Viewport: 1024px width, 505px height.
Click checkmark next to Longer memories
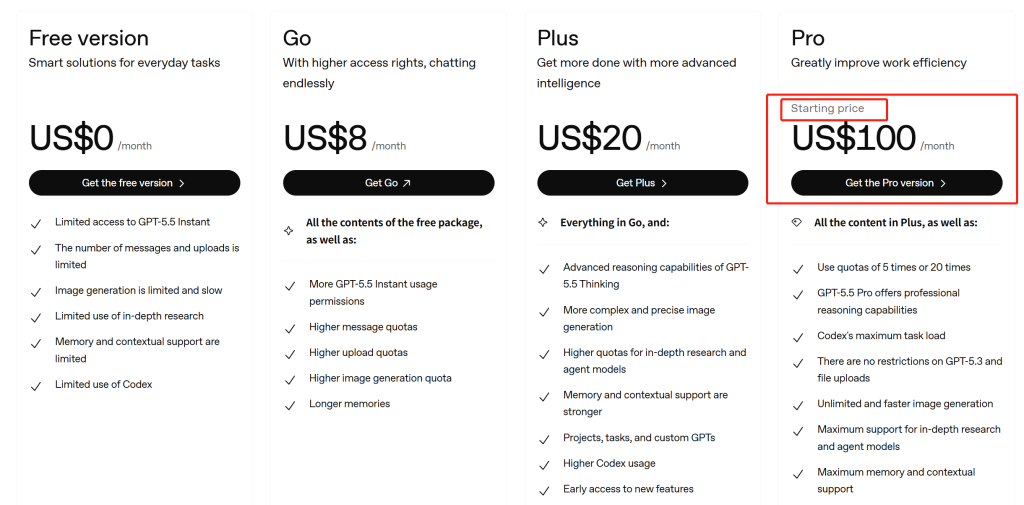coord(291,405)
